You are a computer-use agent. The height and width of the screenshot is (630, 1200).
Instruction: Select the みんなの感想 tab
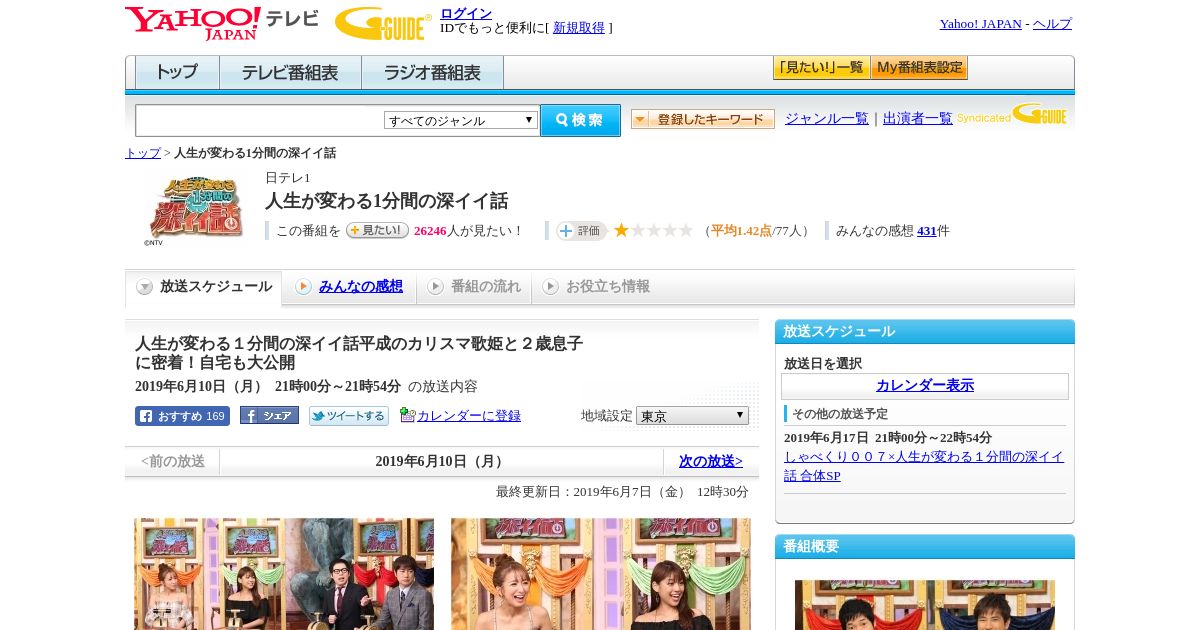(349, 287)
